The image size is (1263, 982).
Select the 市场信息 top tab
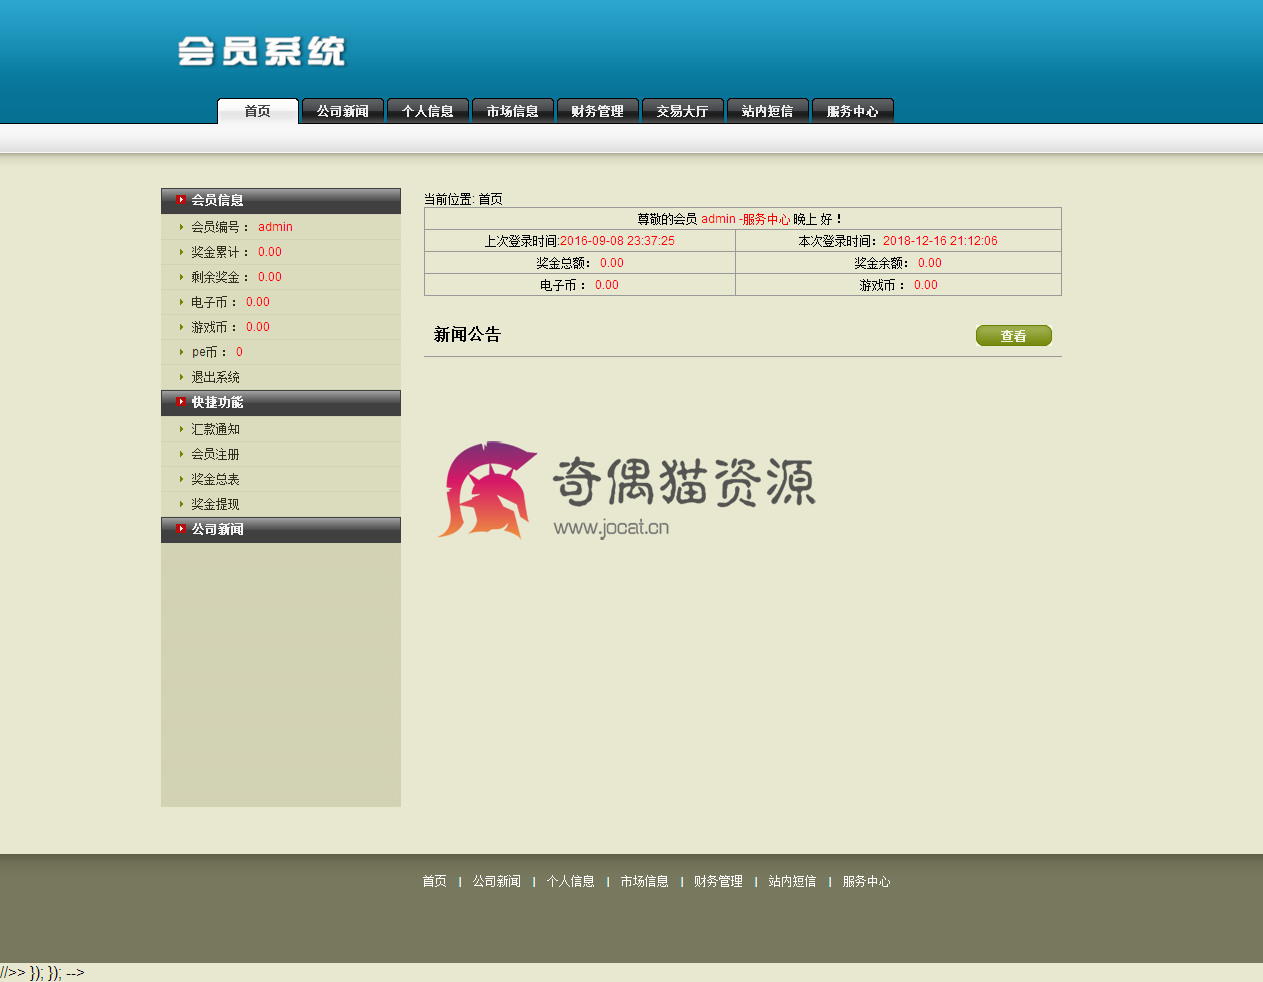tap(513, 111)
